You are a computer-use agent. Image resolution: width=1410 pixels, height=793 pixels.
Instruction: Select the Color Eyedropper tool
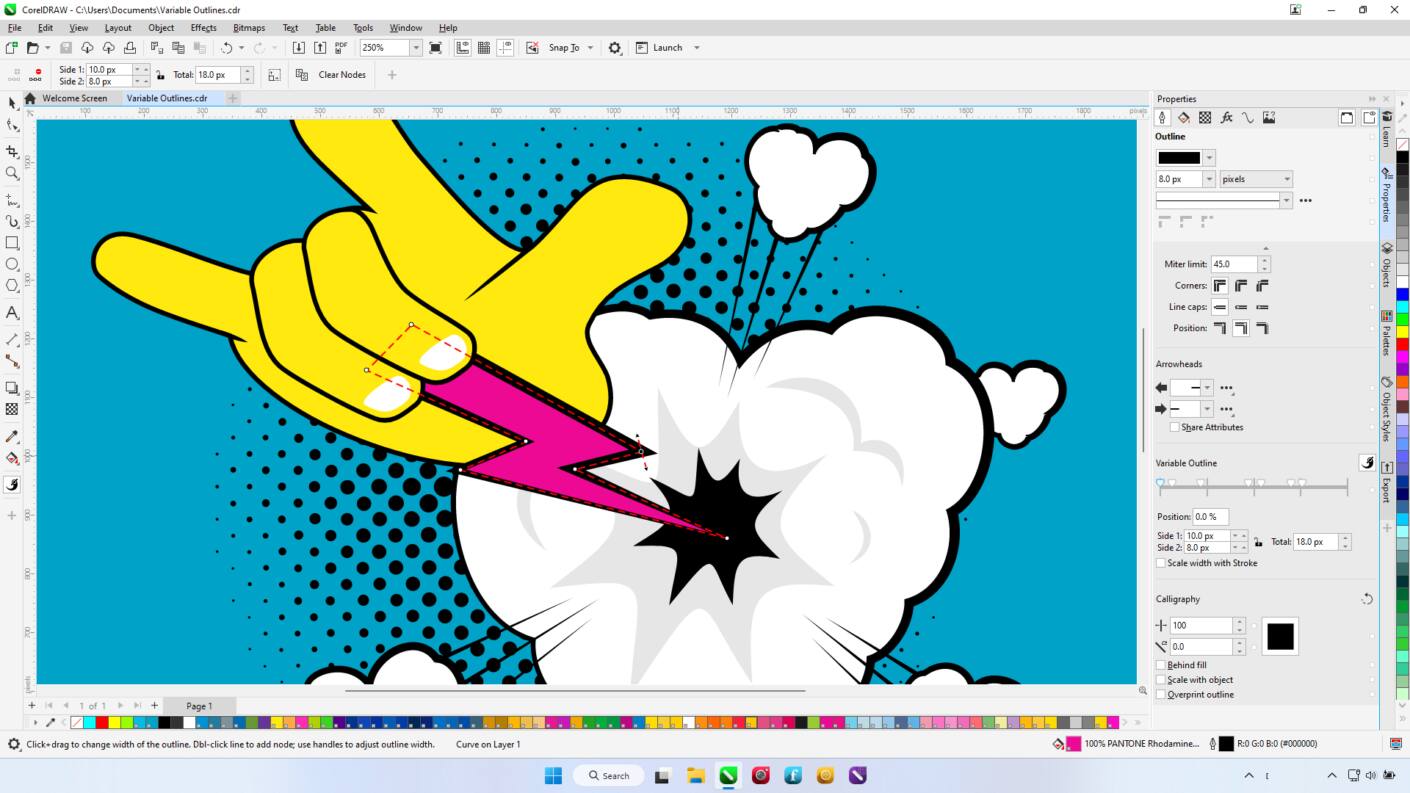[13, 437]
